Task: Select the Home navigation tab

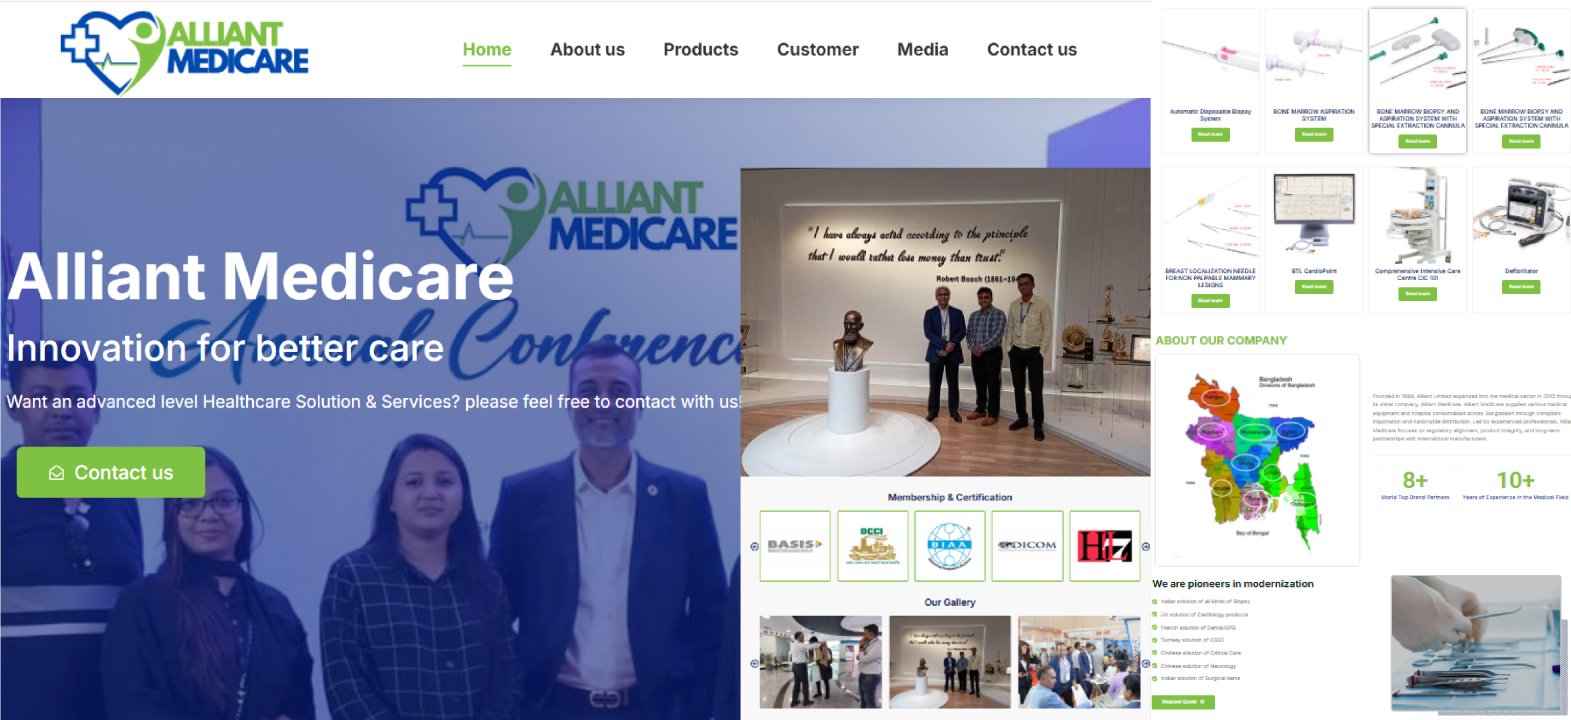Action: click(487, 50)
